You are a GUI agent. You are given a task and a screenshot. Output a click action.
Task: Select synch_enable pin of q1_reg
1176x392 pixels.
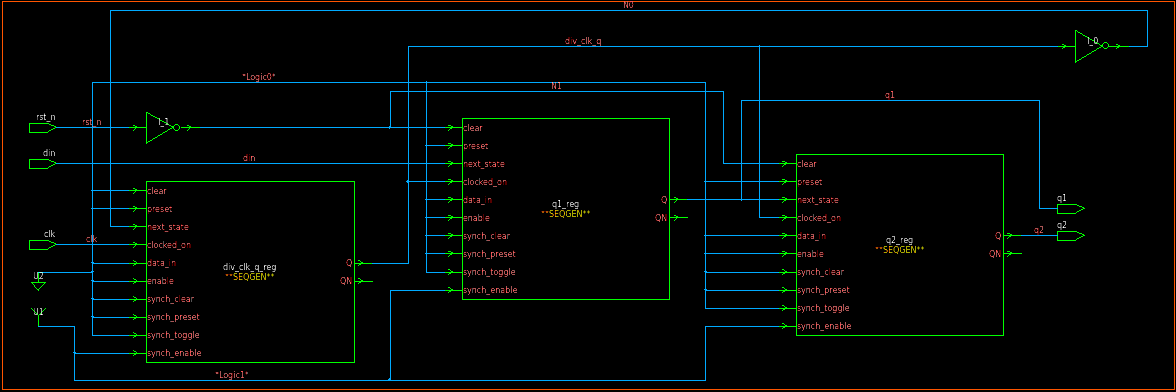click(x=490, y=289)
